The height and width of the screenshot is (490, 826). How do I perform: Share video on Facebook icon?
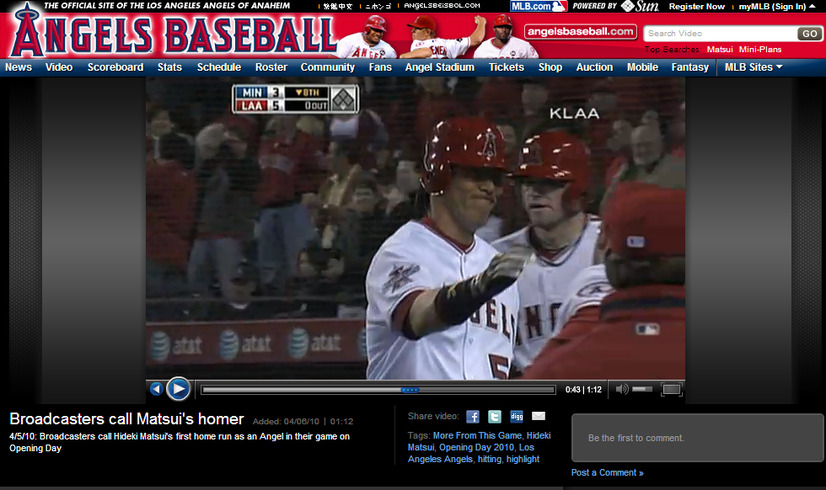(x=473, y=416)
